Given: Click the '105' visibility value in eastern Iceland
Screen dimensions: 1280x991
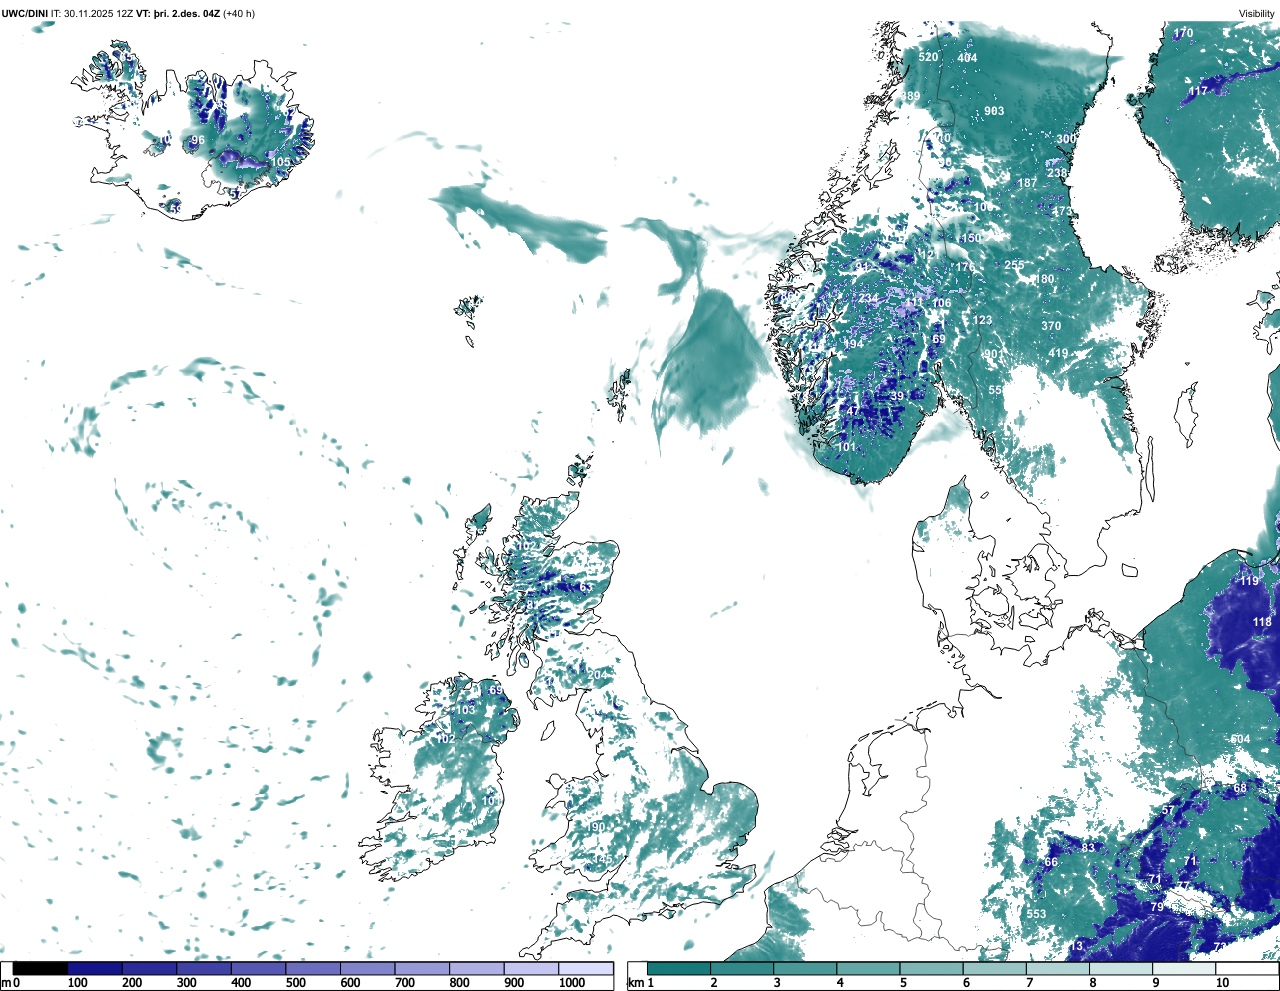Looking at the screenshot, I should click(281, 163).
